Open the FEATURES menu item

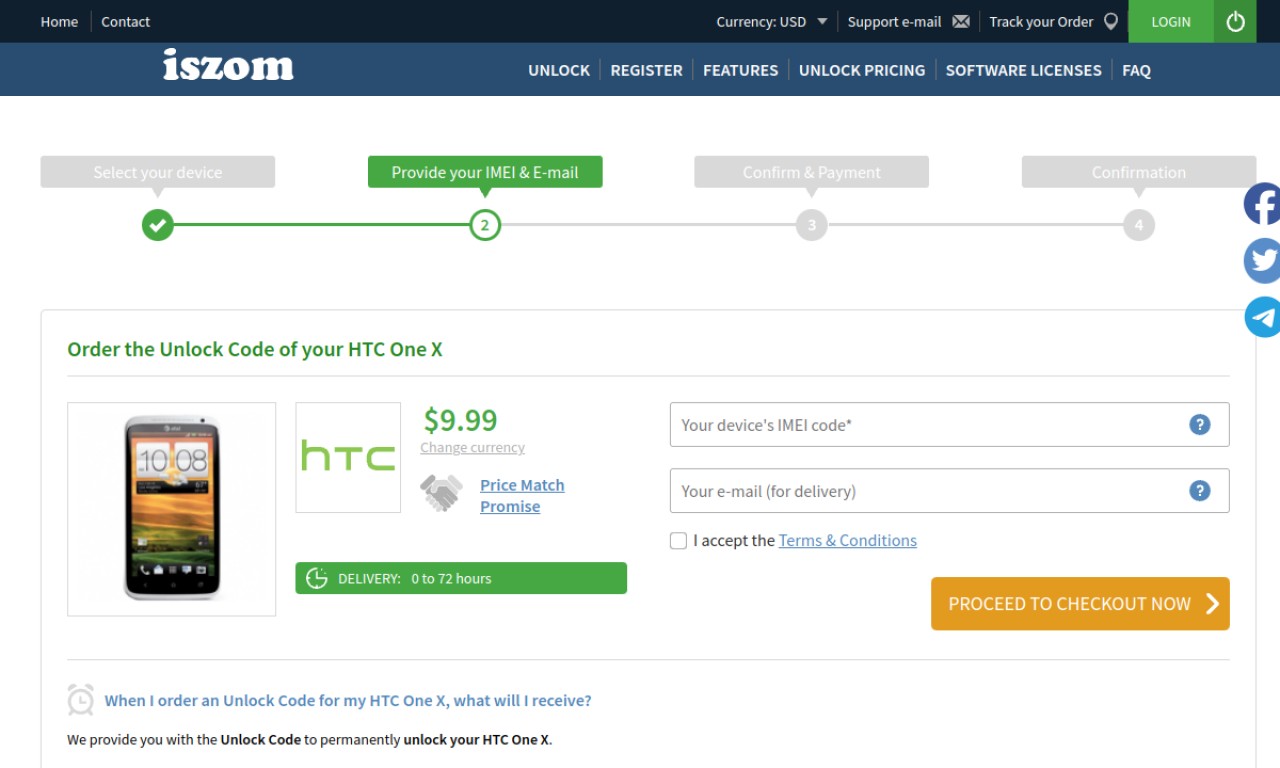click(x=740, y=70)
